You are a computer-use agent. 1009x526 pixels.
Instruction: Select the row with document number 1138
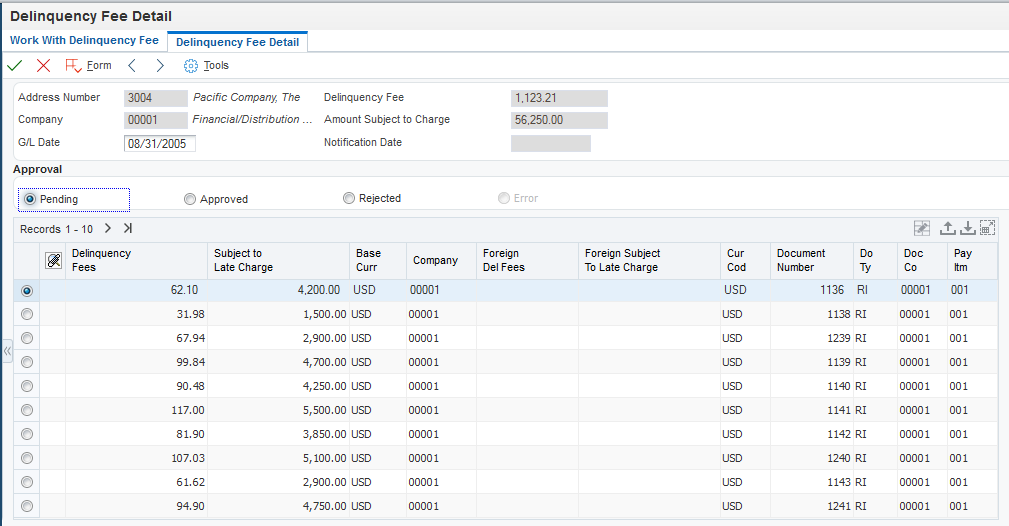[27, 314]
